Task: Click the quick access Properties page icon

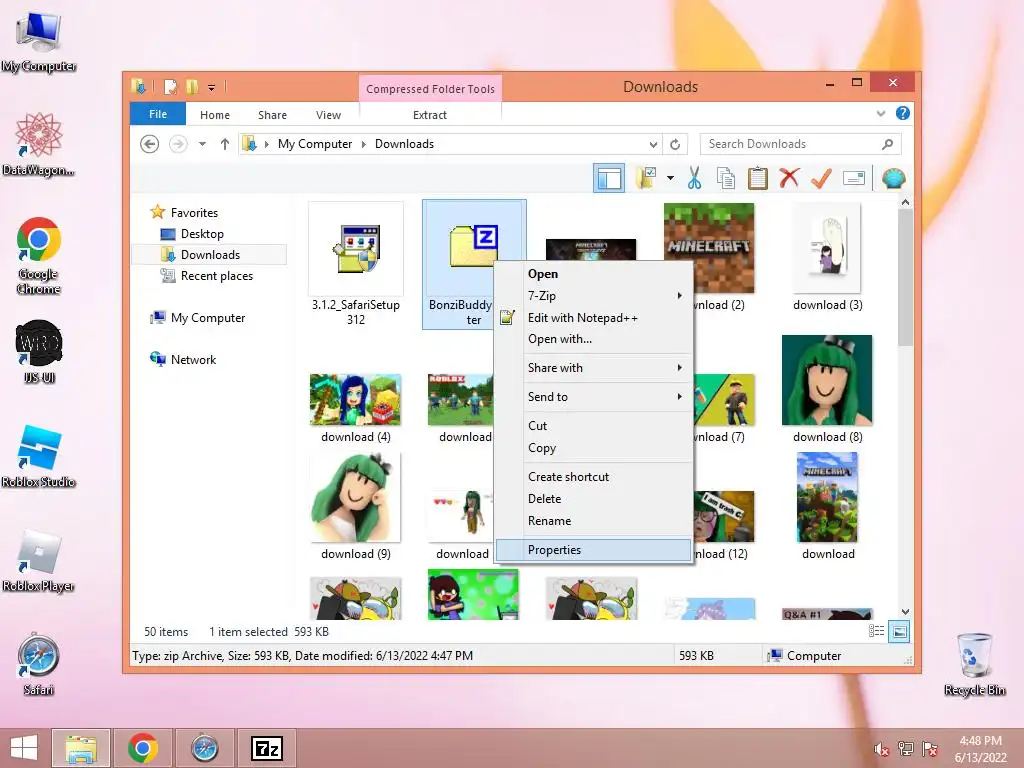Action: pyautogui.click(x=170, y=86)
